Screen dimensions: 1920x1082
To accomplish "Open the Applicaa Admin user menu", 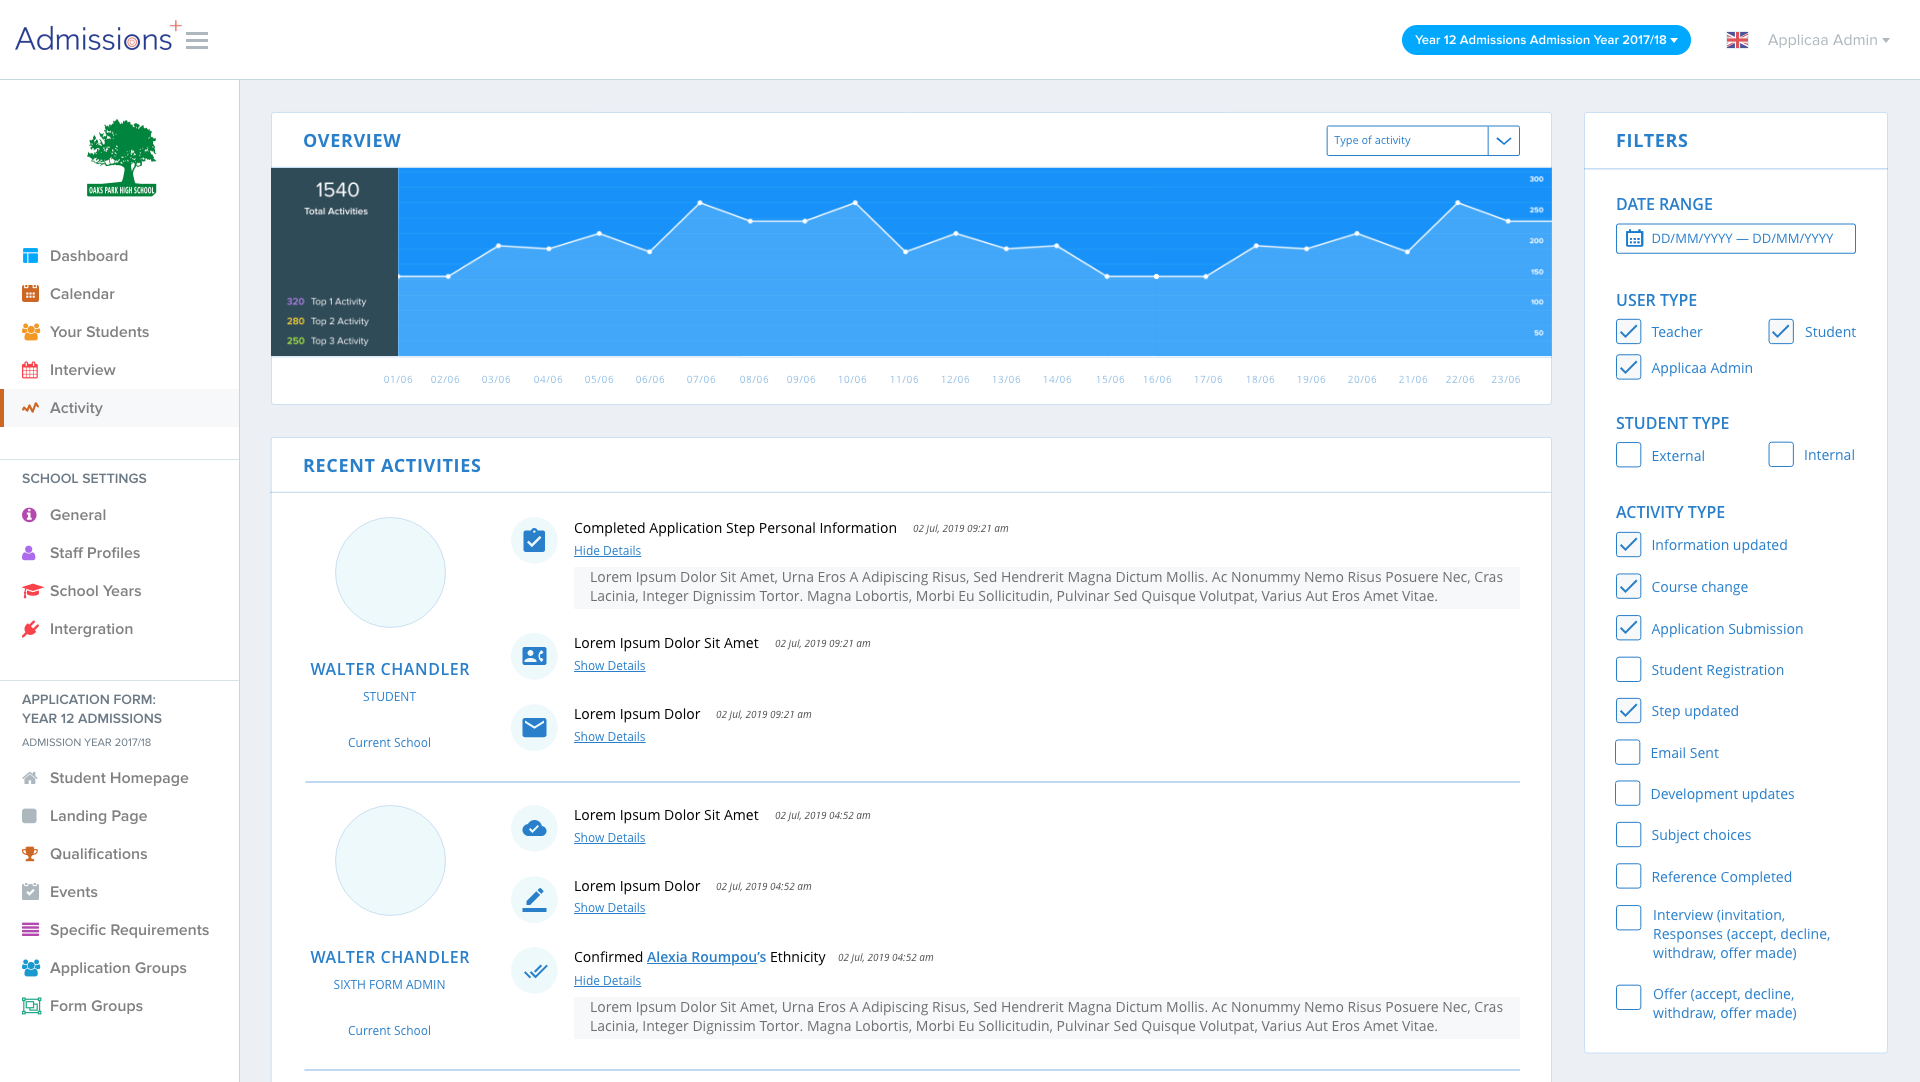I will coord(1828,40).
